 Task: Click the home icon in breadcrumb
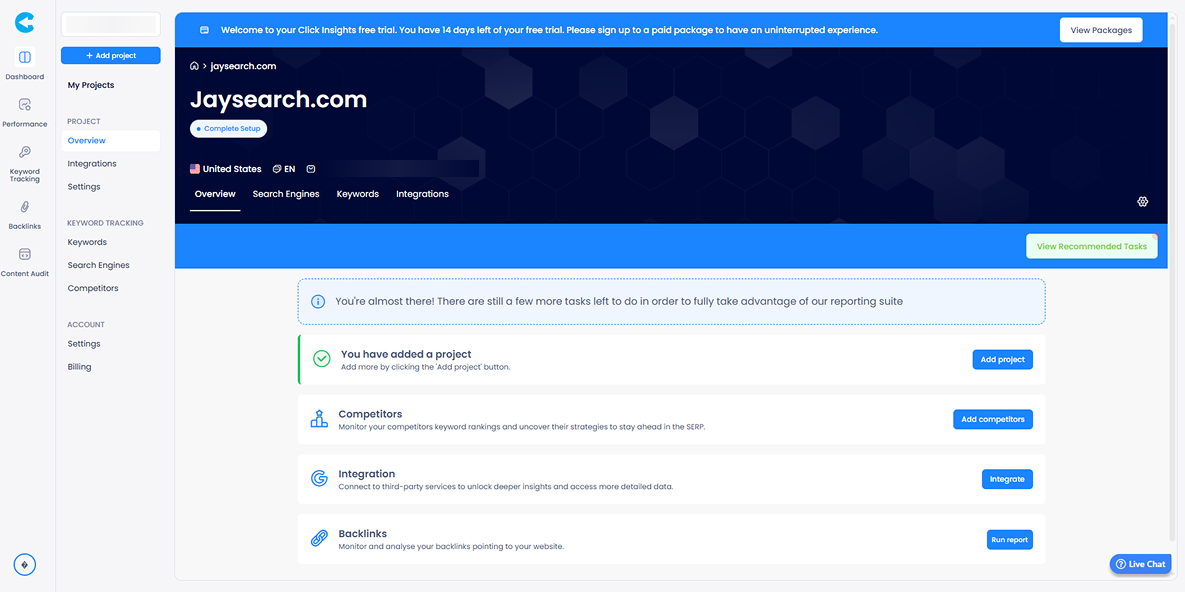194,66
